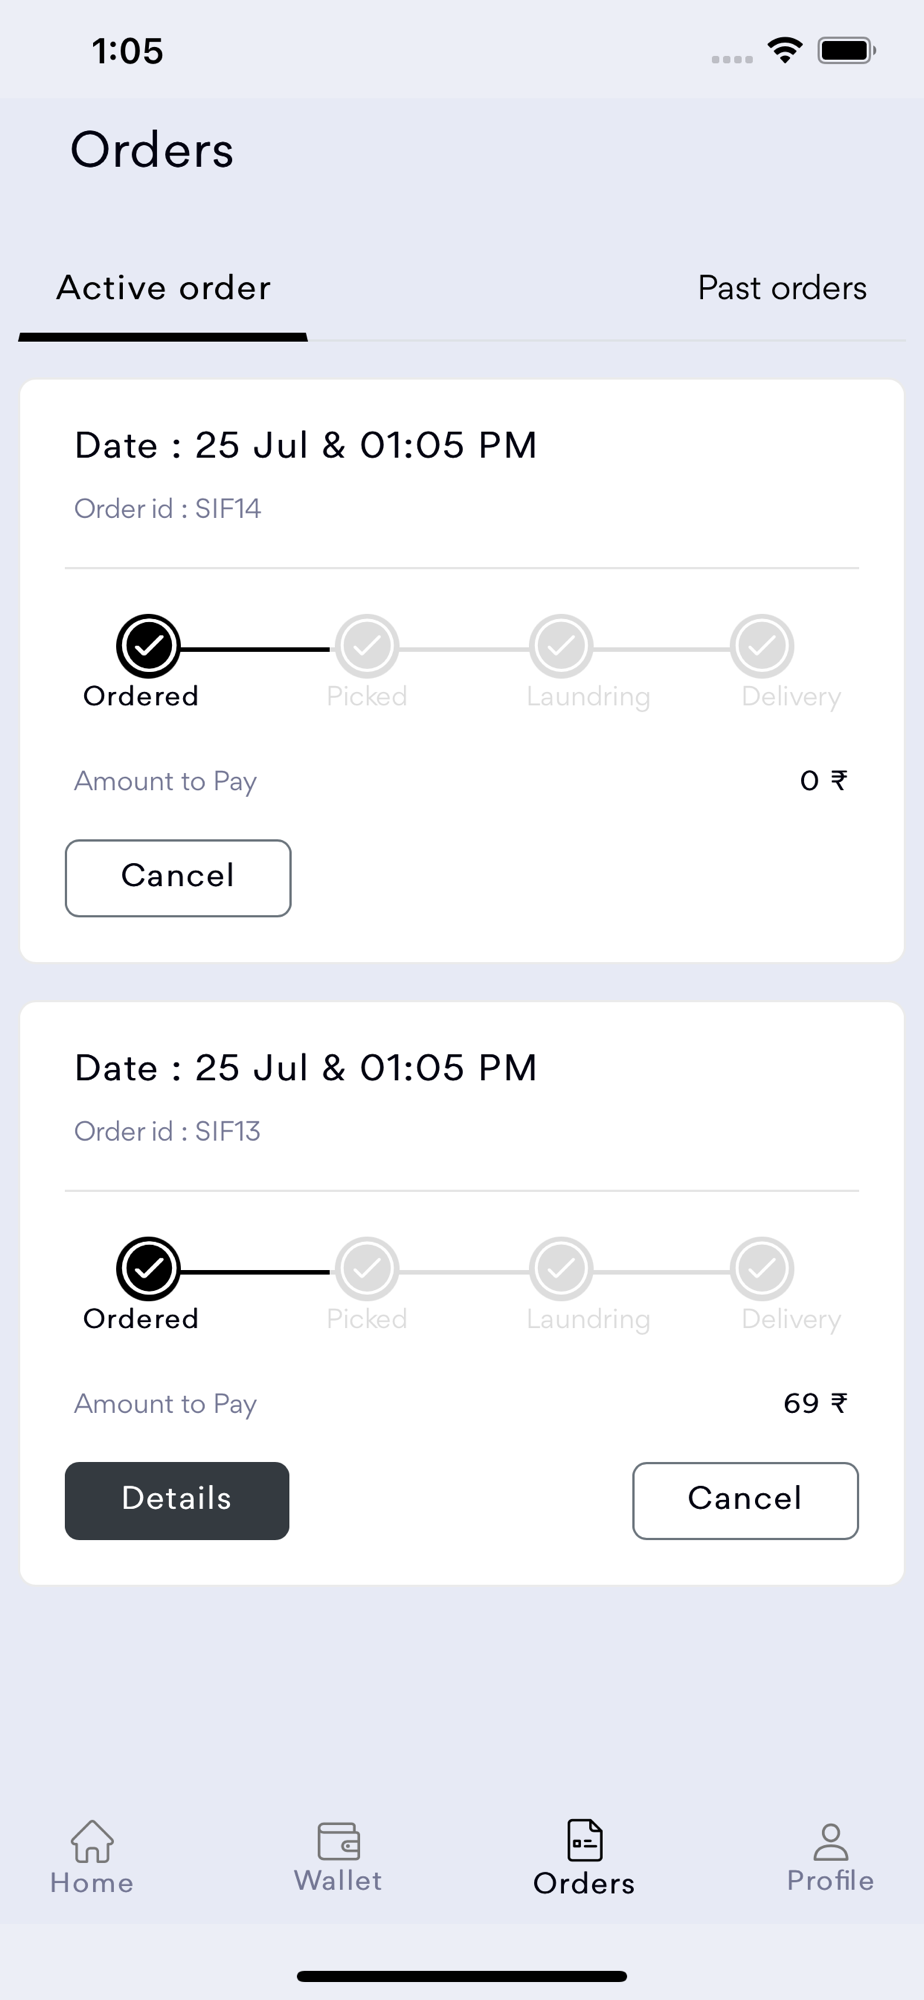Open Details for order SIF13
924x2000 pixels.
pyautogui.click(x=177, y=1500)
